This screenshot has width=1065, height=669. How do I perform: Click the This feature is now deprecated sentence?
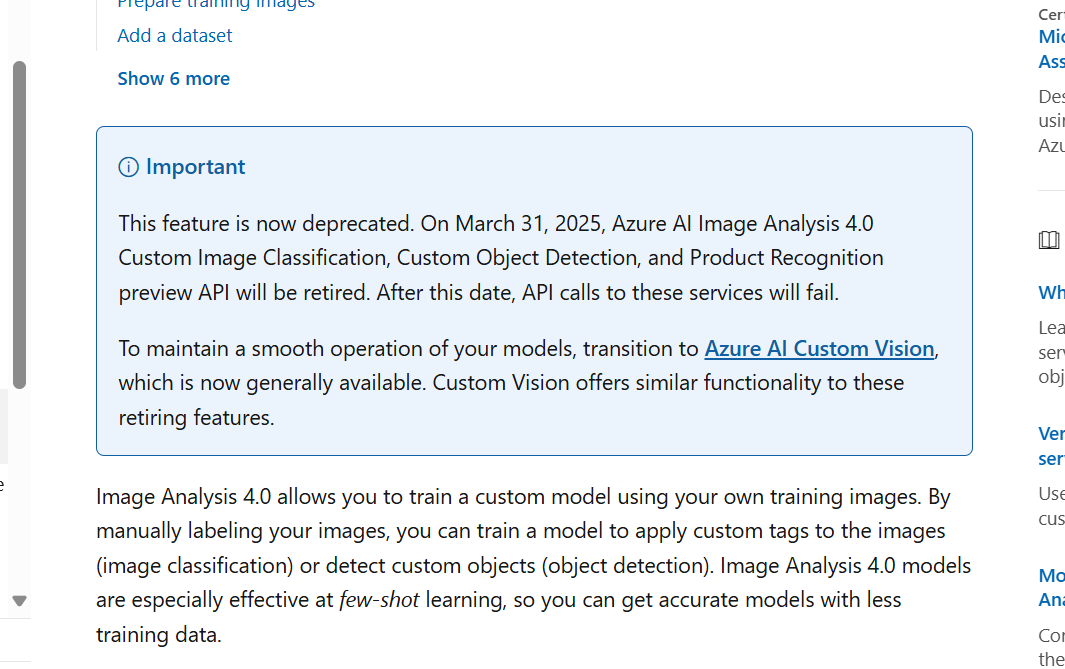click(x=266, y=223)
